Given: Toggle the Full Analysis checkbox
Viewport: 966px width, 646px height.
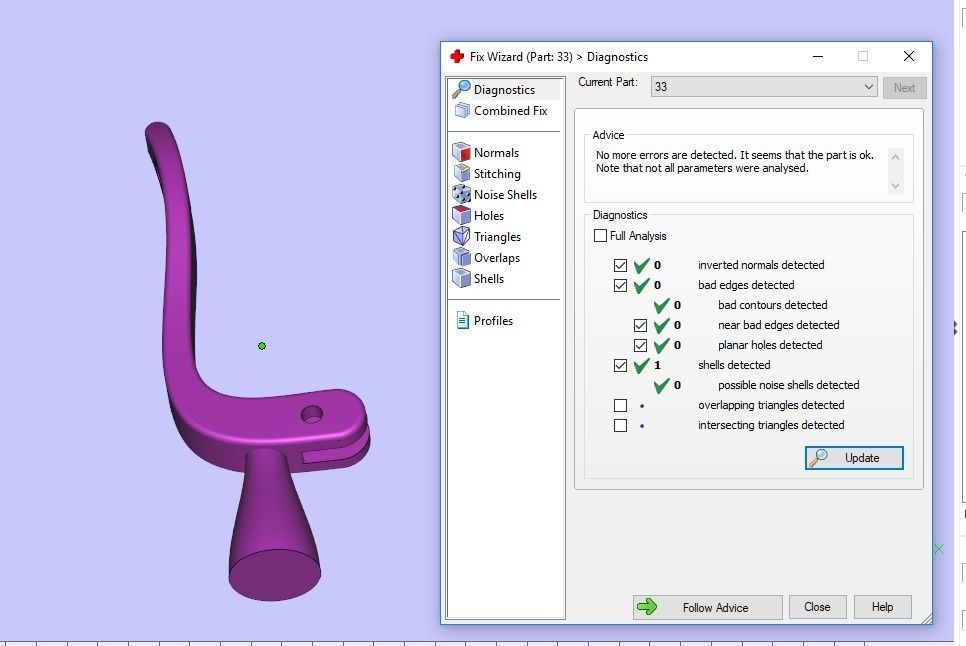Looking at the screenshot, I should click(x=600, y=235).
